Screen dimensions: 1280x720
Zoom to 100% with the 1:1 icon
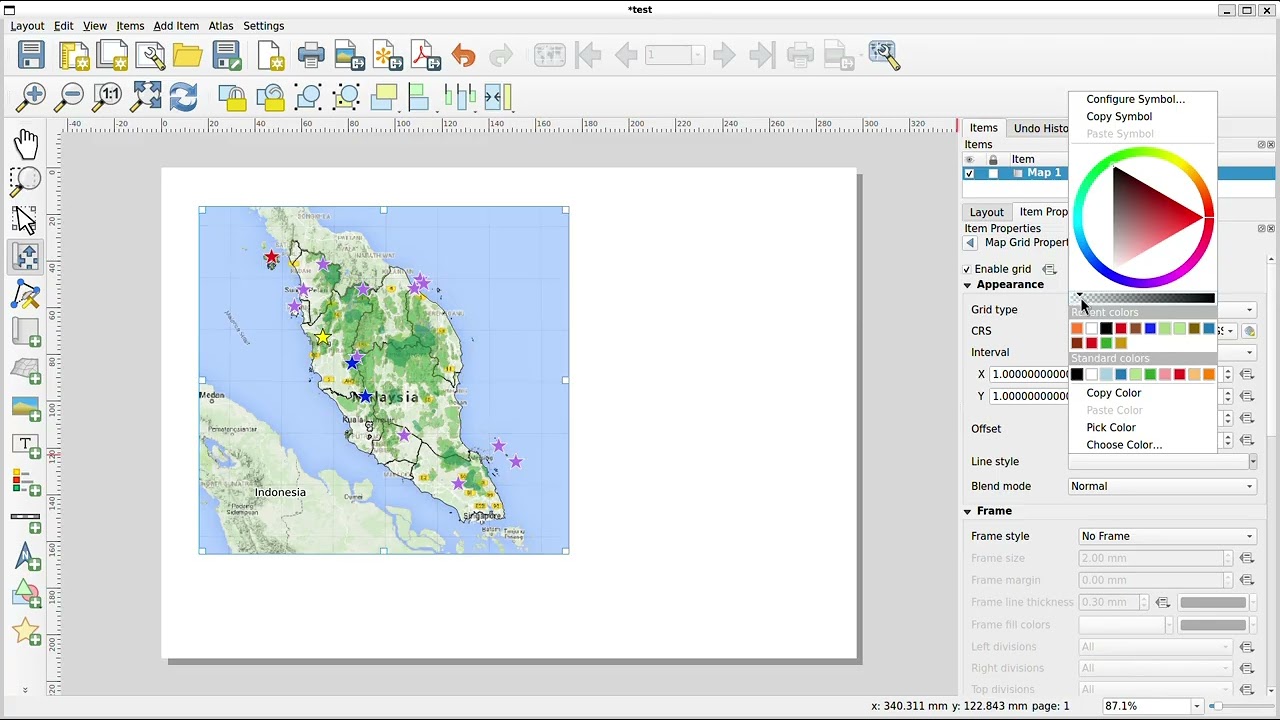click(107, 97)
